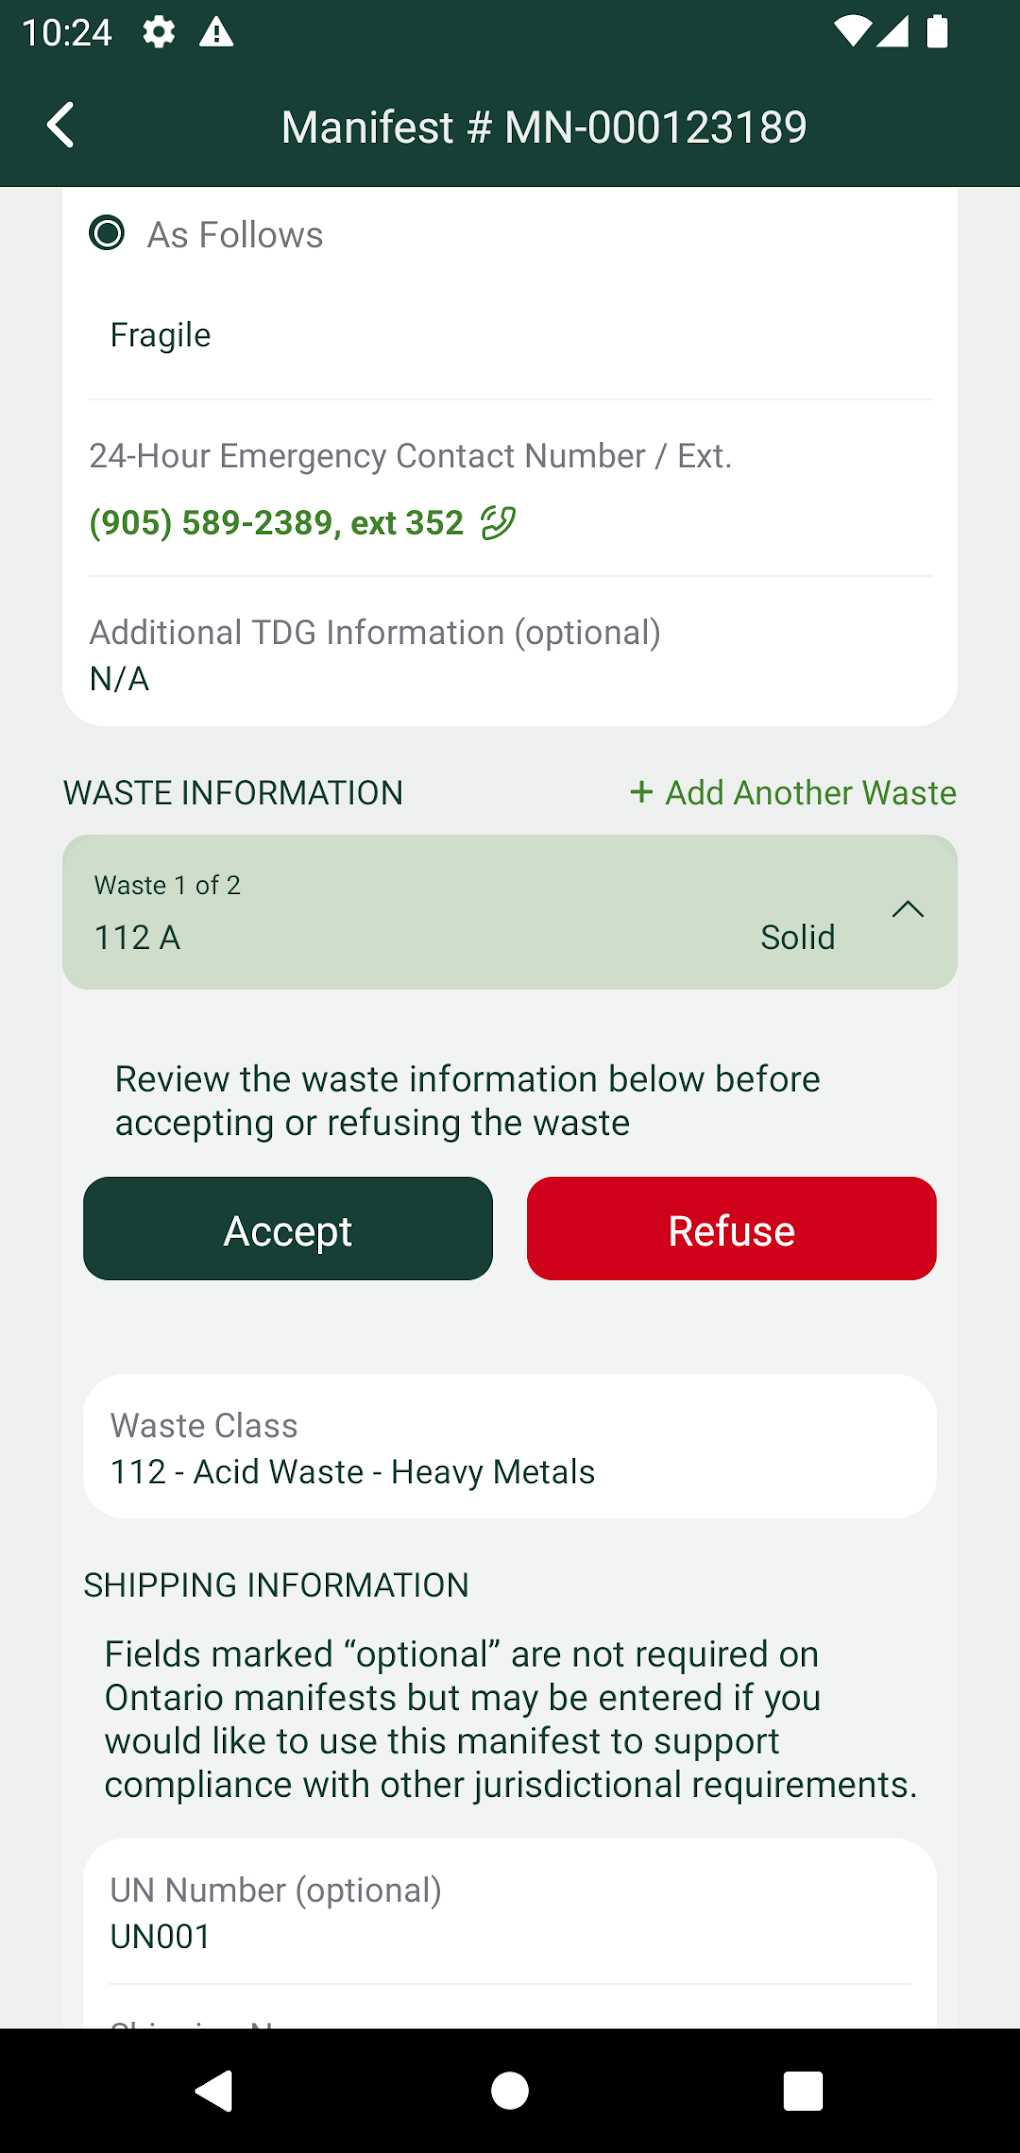Call emergency number (905) 589-2389

(276, 522)
